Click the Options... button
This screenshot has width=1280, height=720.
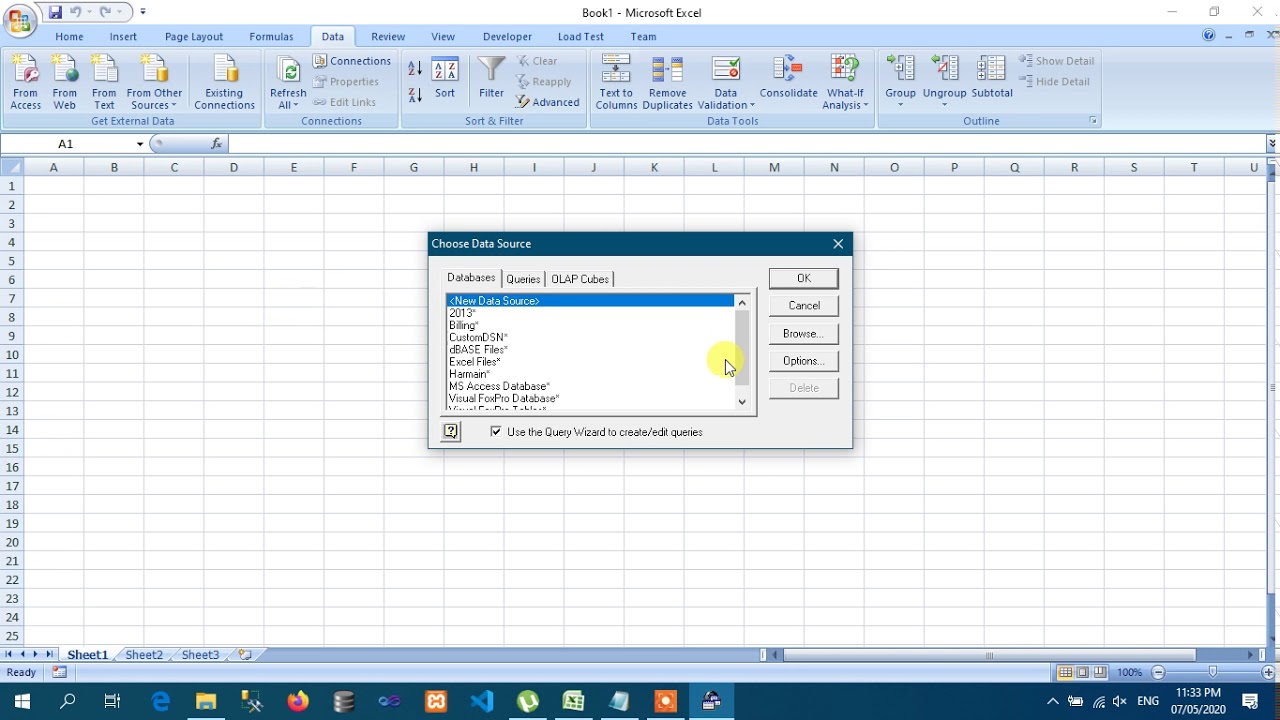804,361
